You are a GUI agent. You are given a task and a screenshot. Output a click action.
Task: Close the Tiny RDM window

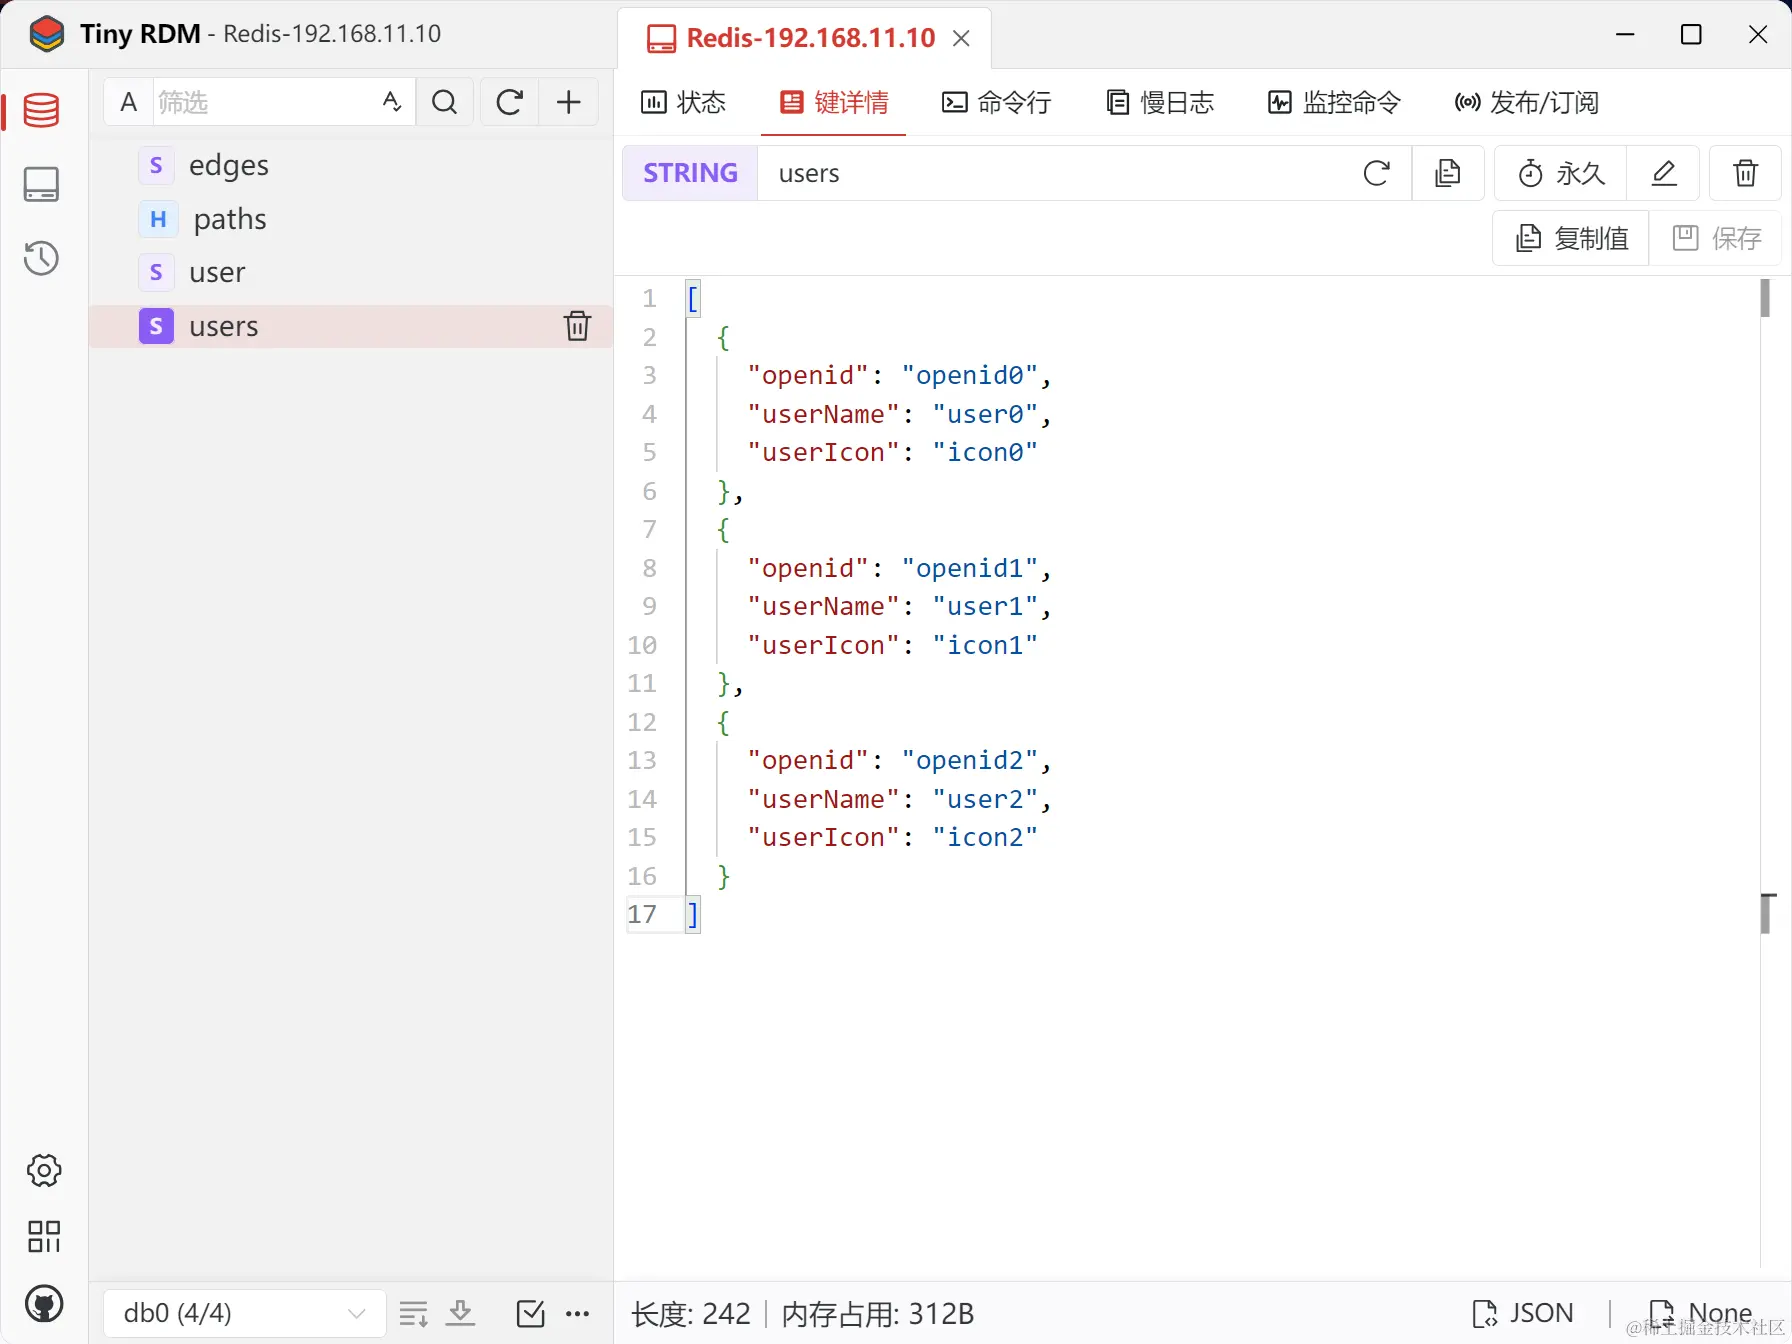(1758, 34)
